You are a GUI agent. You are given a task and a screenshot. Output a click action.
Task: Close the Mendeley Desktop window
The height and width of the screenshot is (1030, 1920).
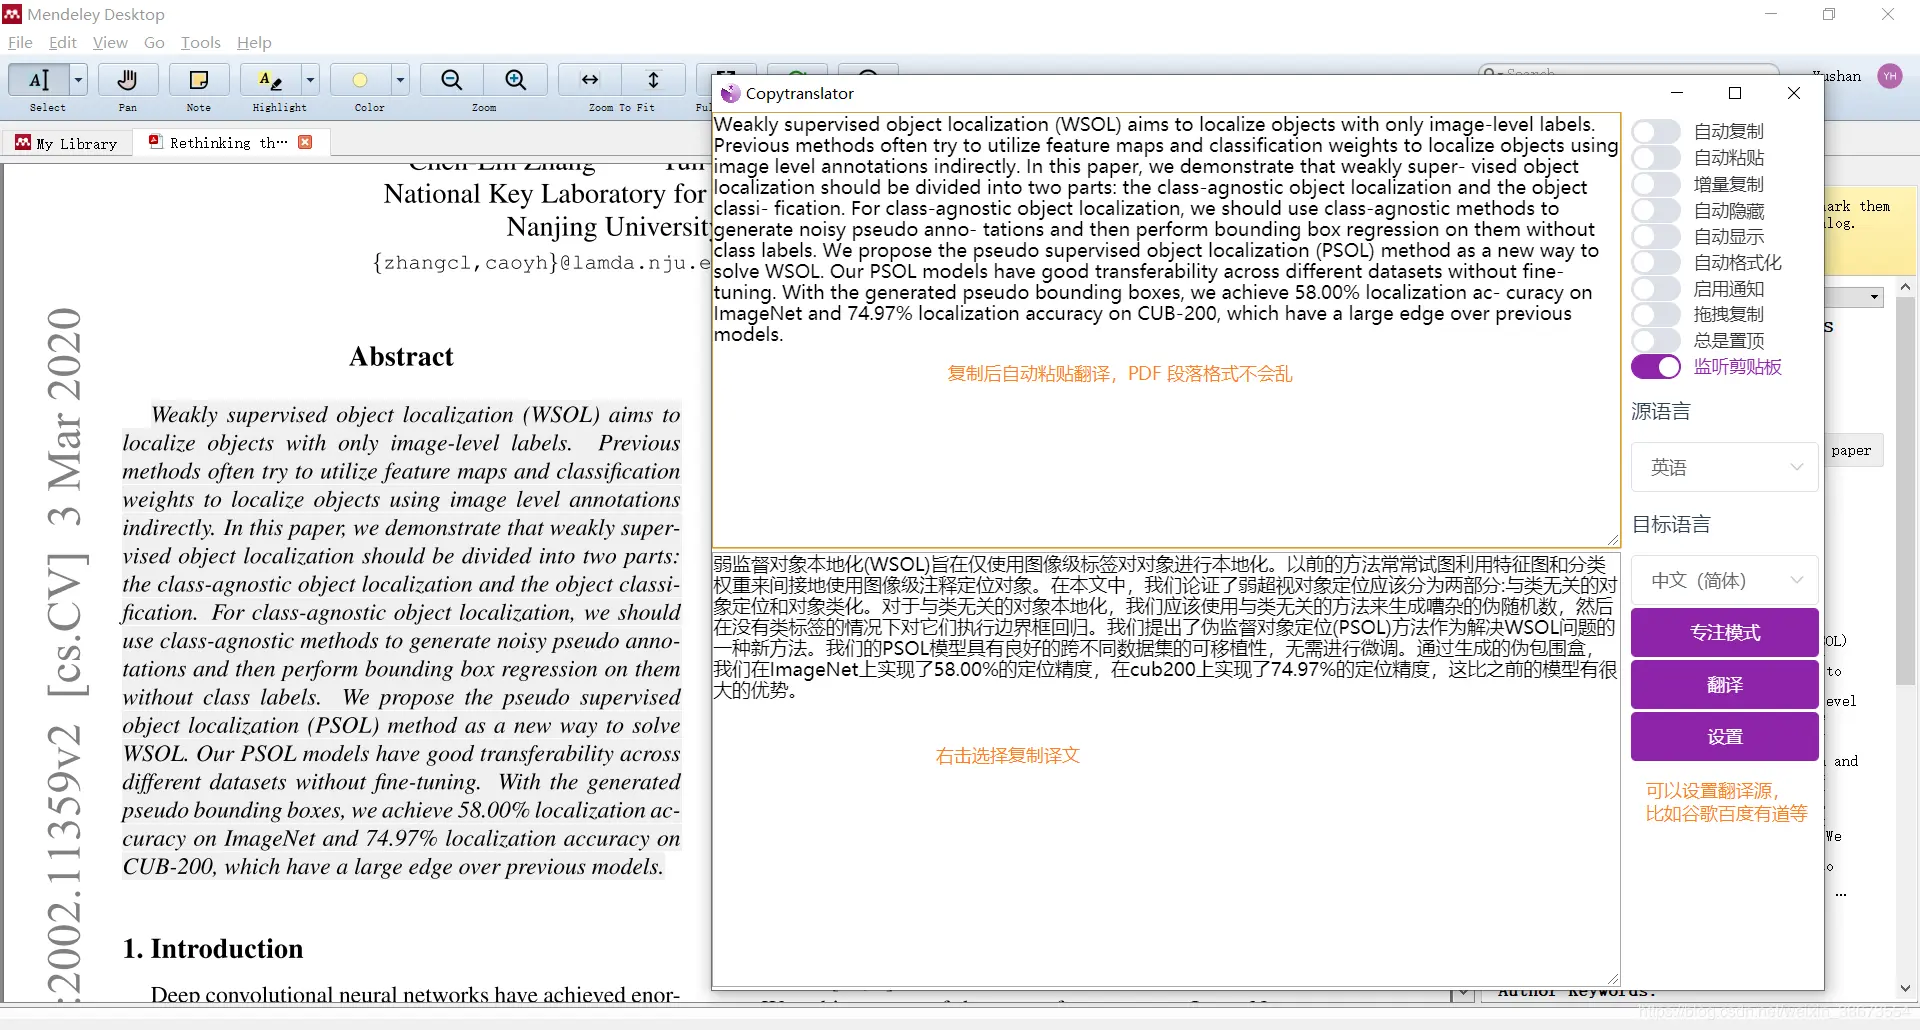click(x=1888, y=14)
